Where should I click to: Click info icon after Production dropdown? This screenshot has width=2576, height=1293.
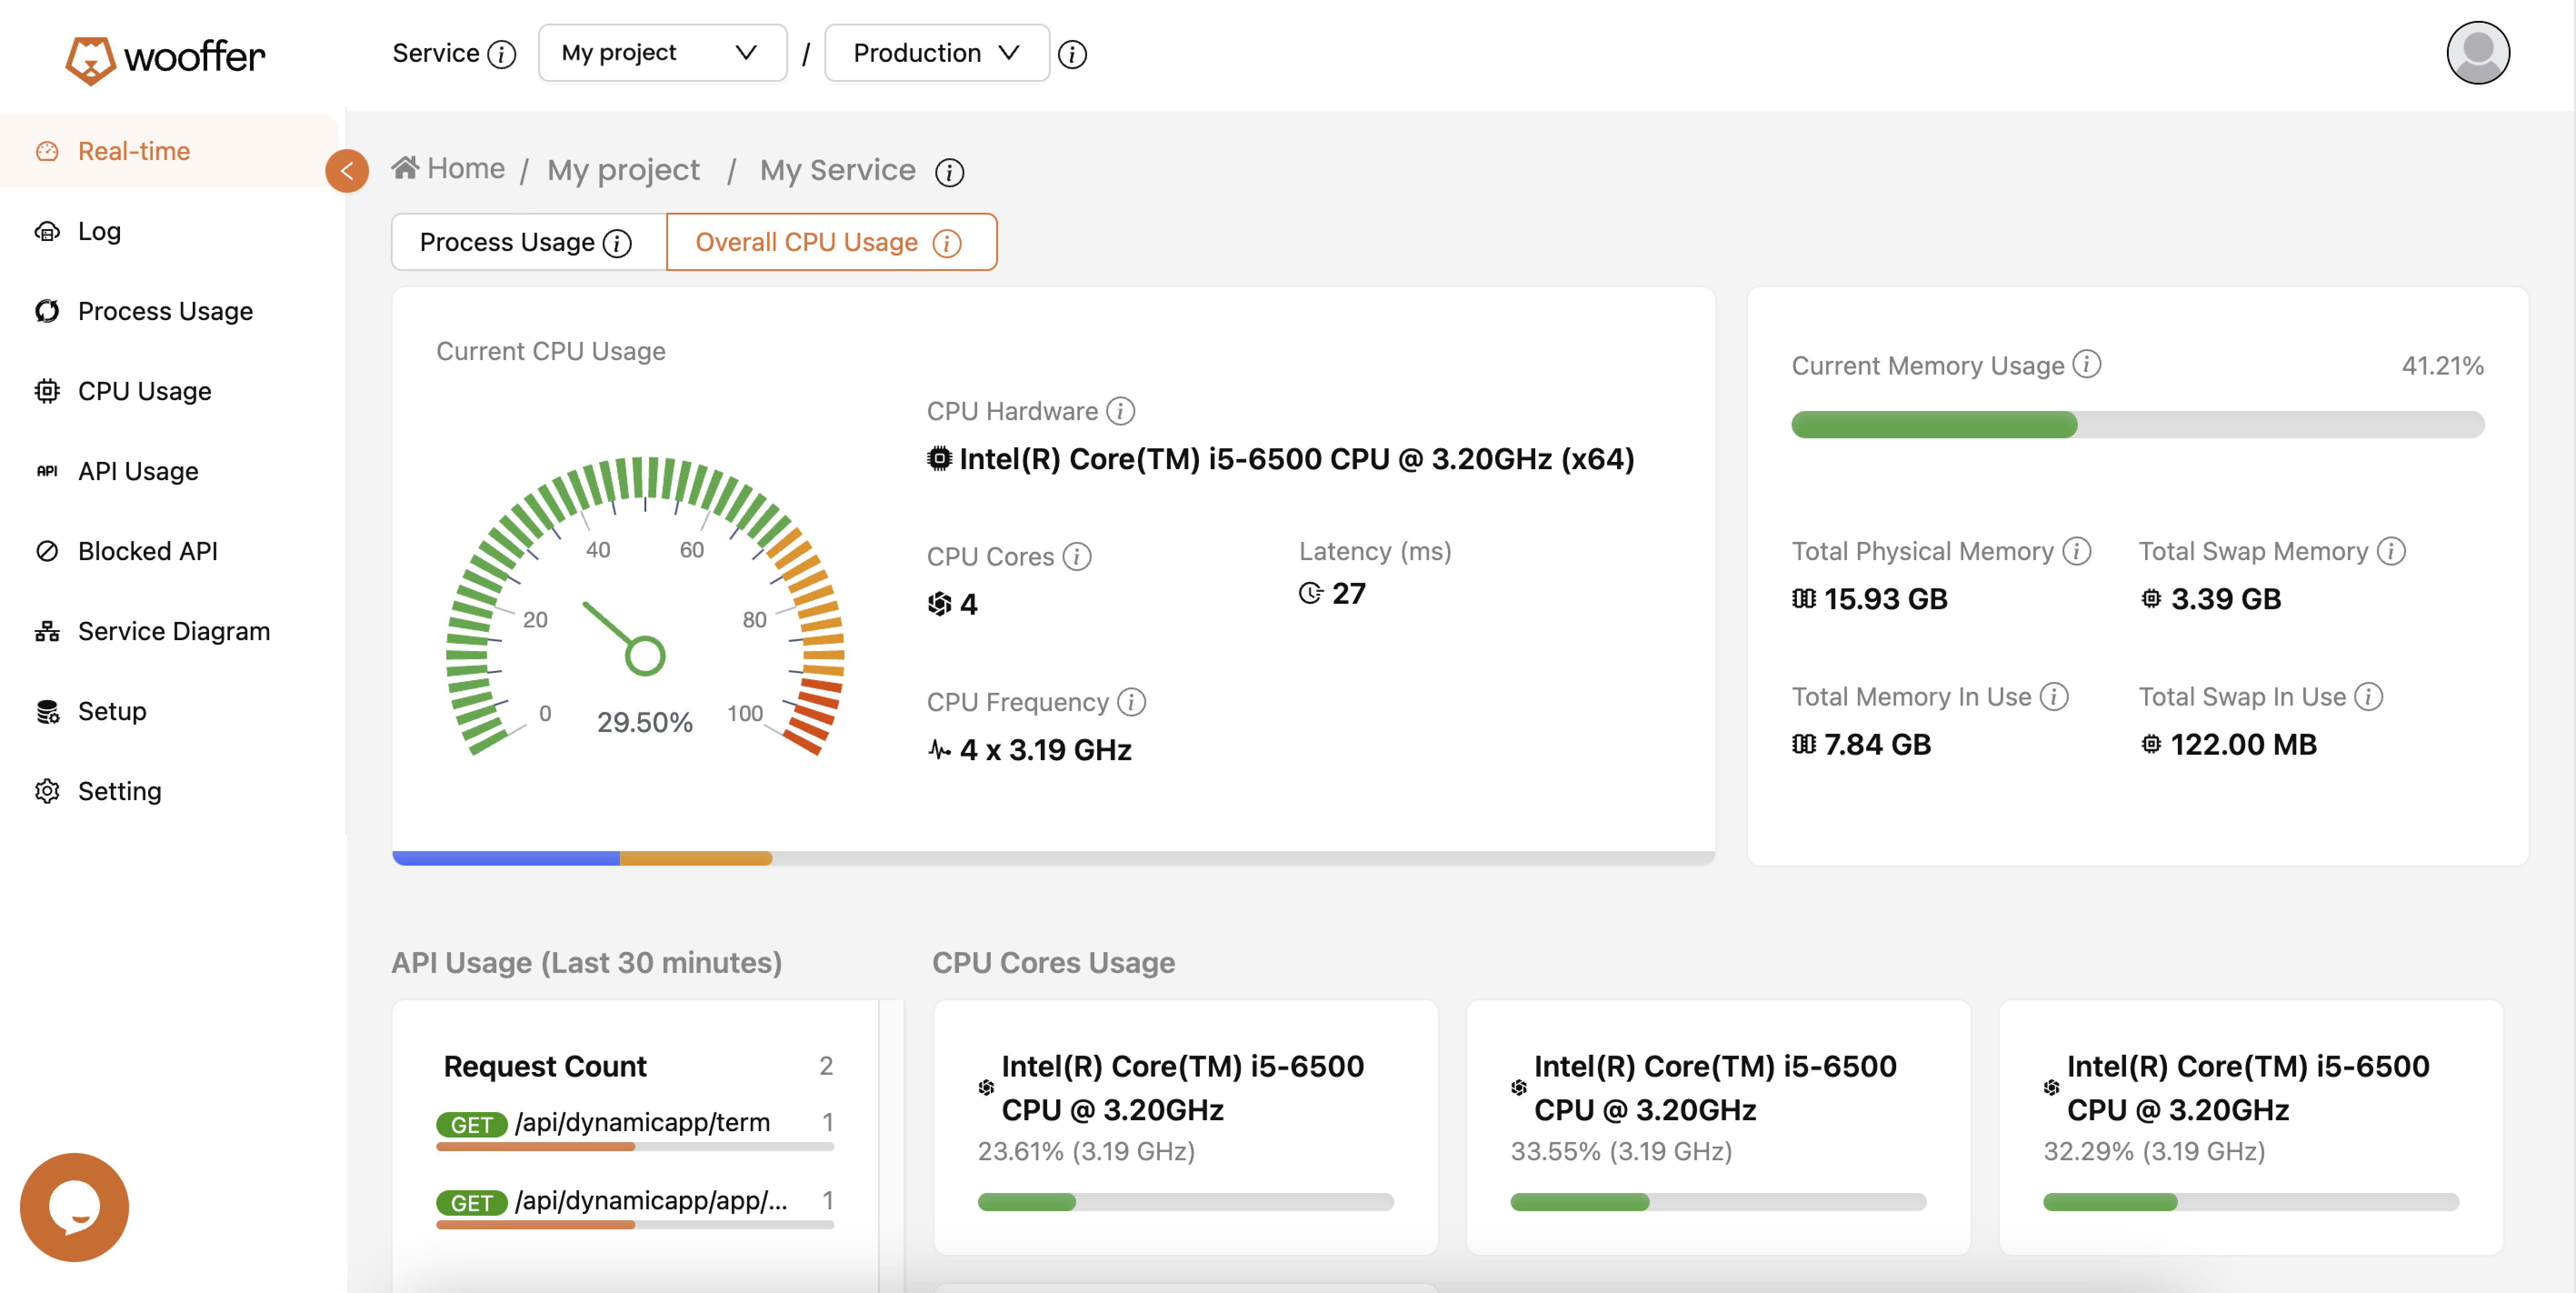1072,54
